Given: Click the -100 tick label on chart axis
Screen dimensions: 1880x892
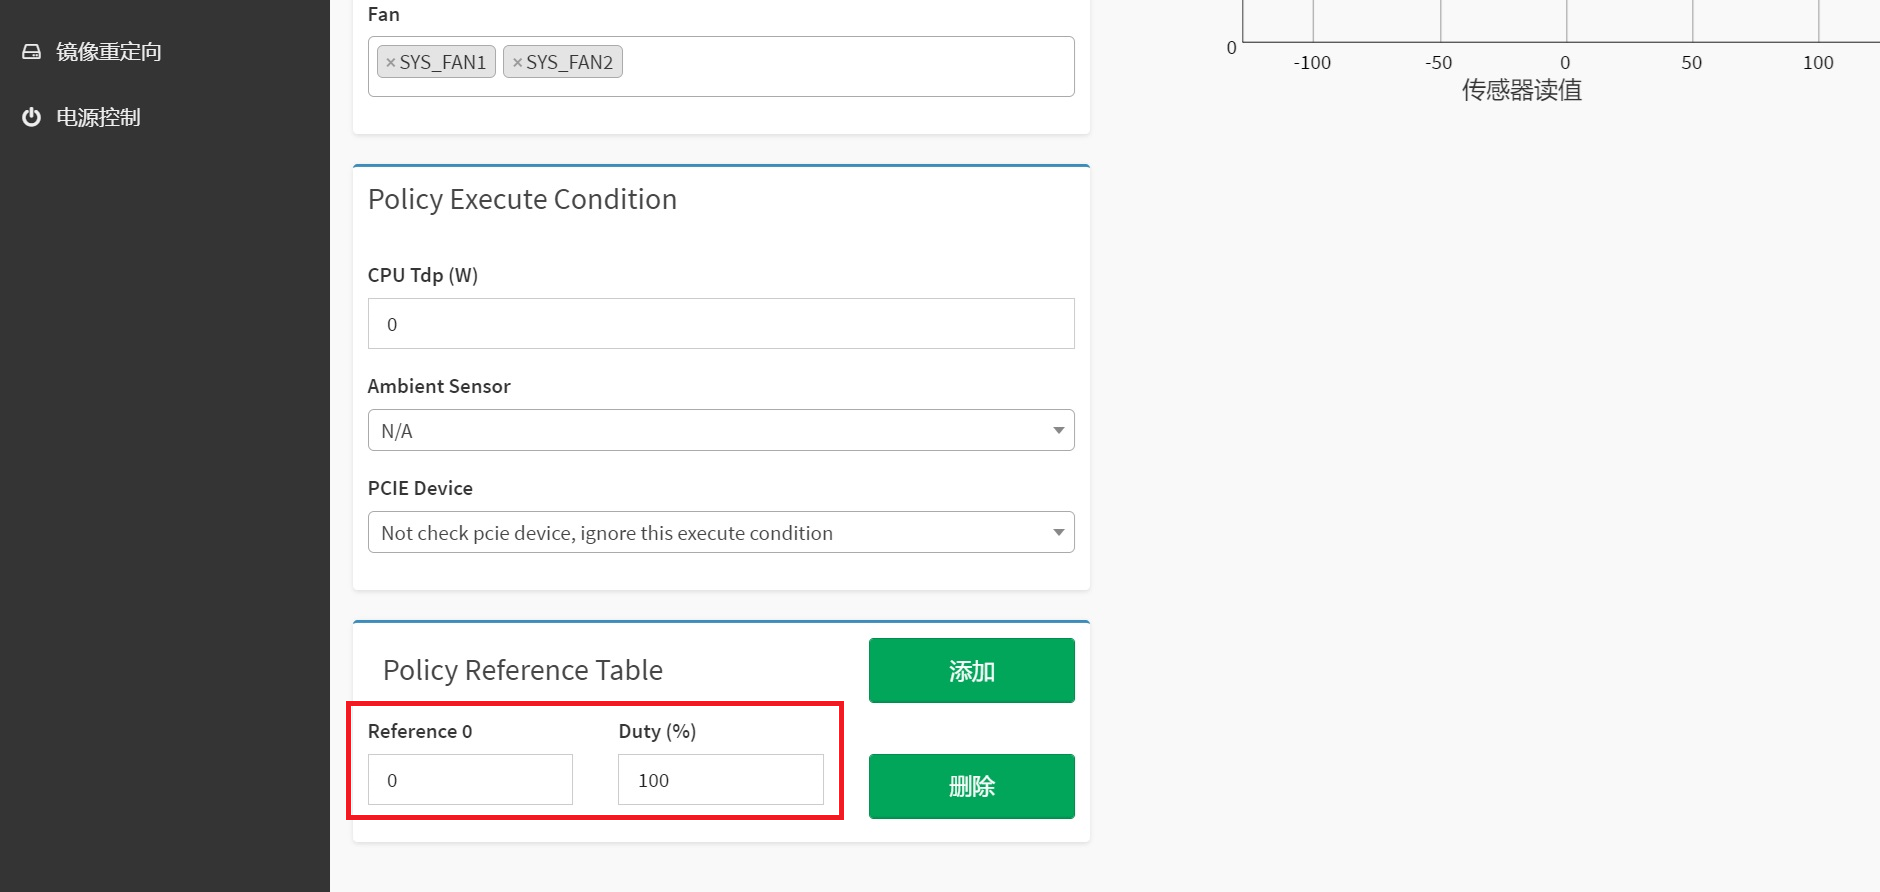Looking at the screenshot, I should (x=1312, y=63).
